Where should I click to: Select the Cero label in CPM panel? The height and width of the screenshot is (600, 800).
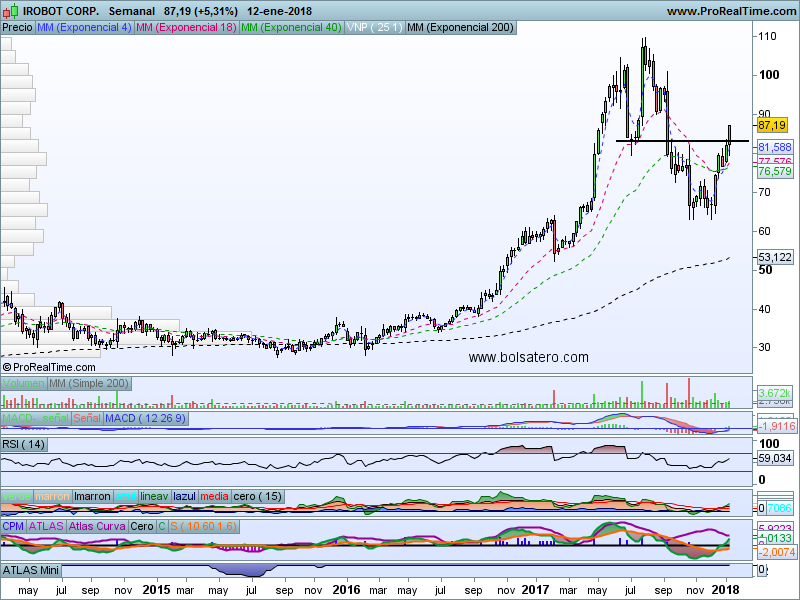[141, 527]
